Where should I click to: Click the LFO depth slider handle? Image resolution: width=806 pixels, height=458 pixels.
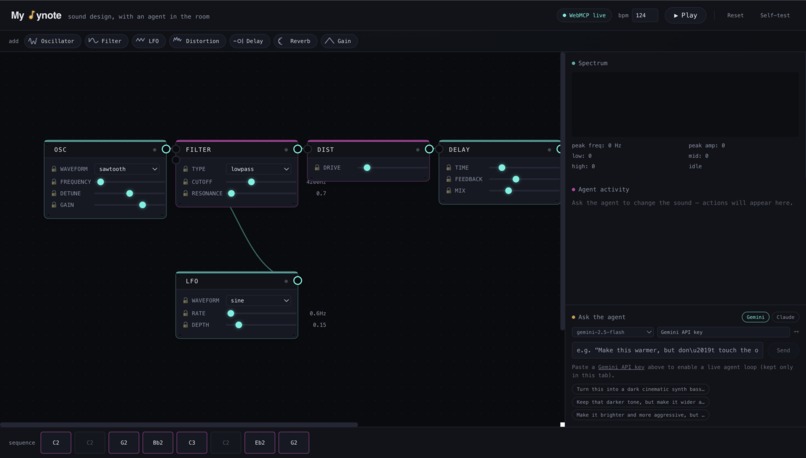pyautogui.click(x=239, y=325)
